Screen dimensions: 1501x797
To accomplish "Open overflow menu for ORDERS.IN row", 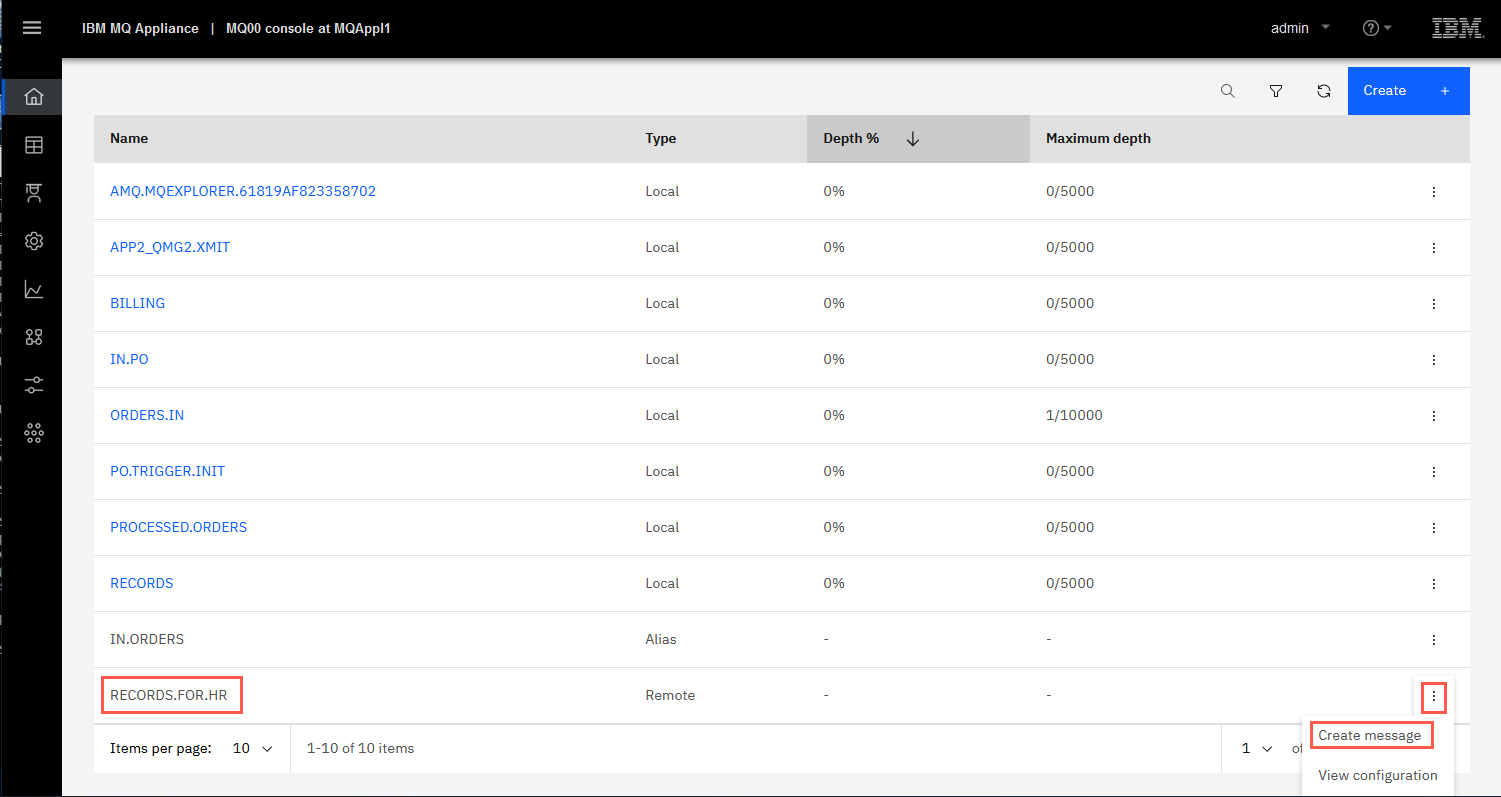I will 1434,415.
